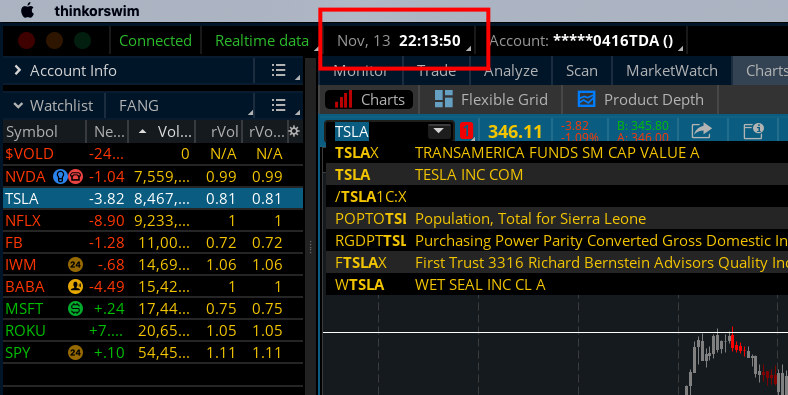The image size is (788, 395).
Task: Switch to the Scan tab
Action: (581, 71)
